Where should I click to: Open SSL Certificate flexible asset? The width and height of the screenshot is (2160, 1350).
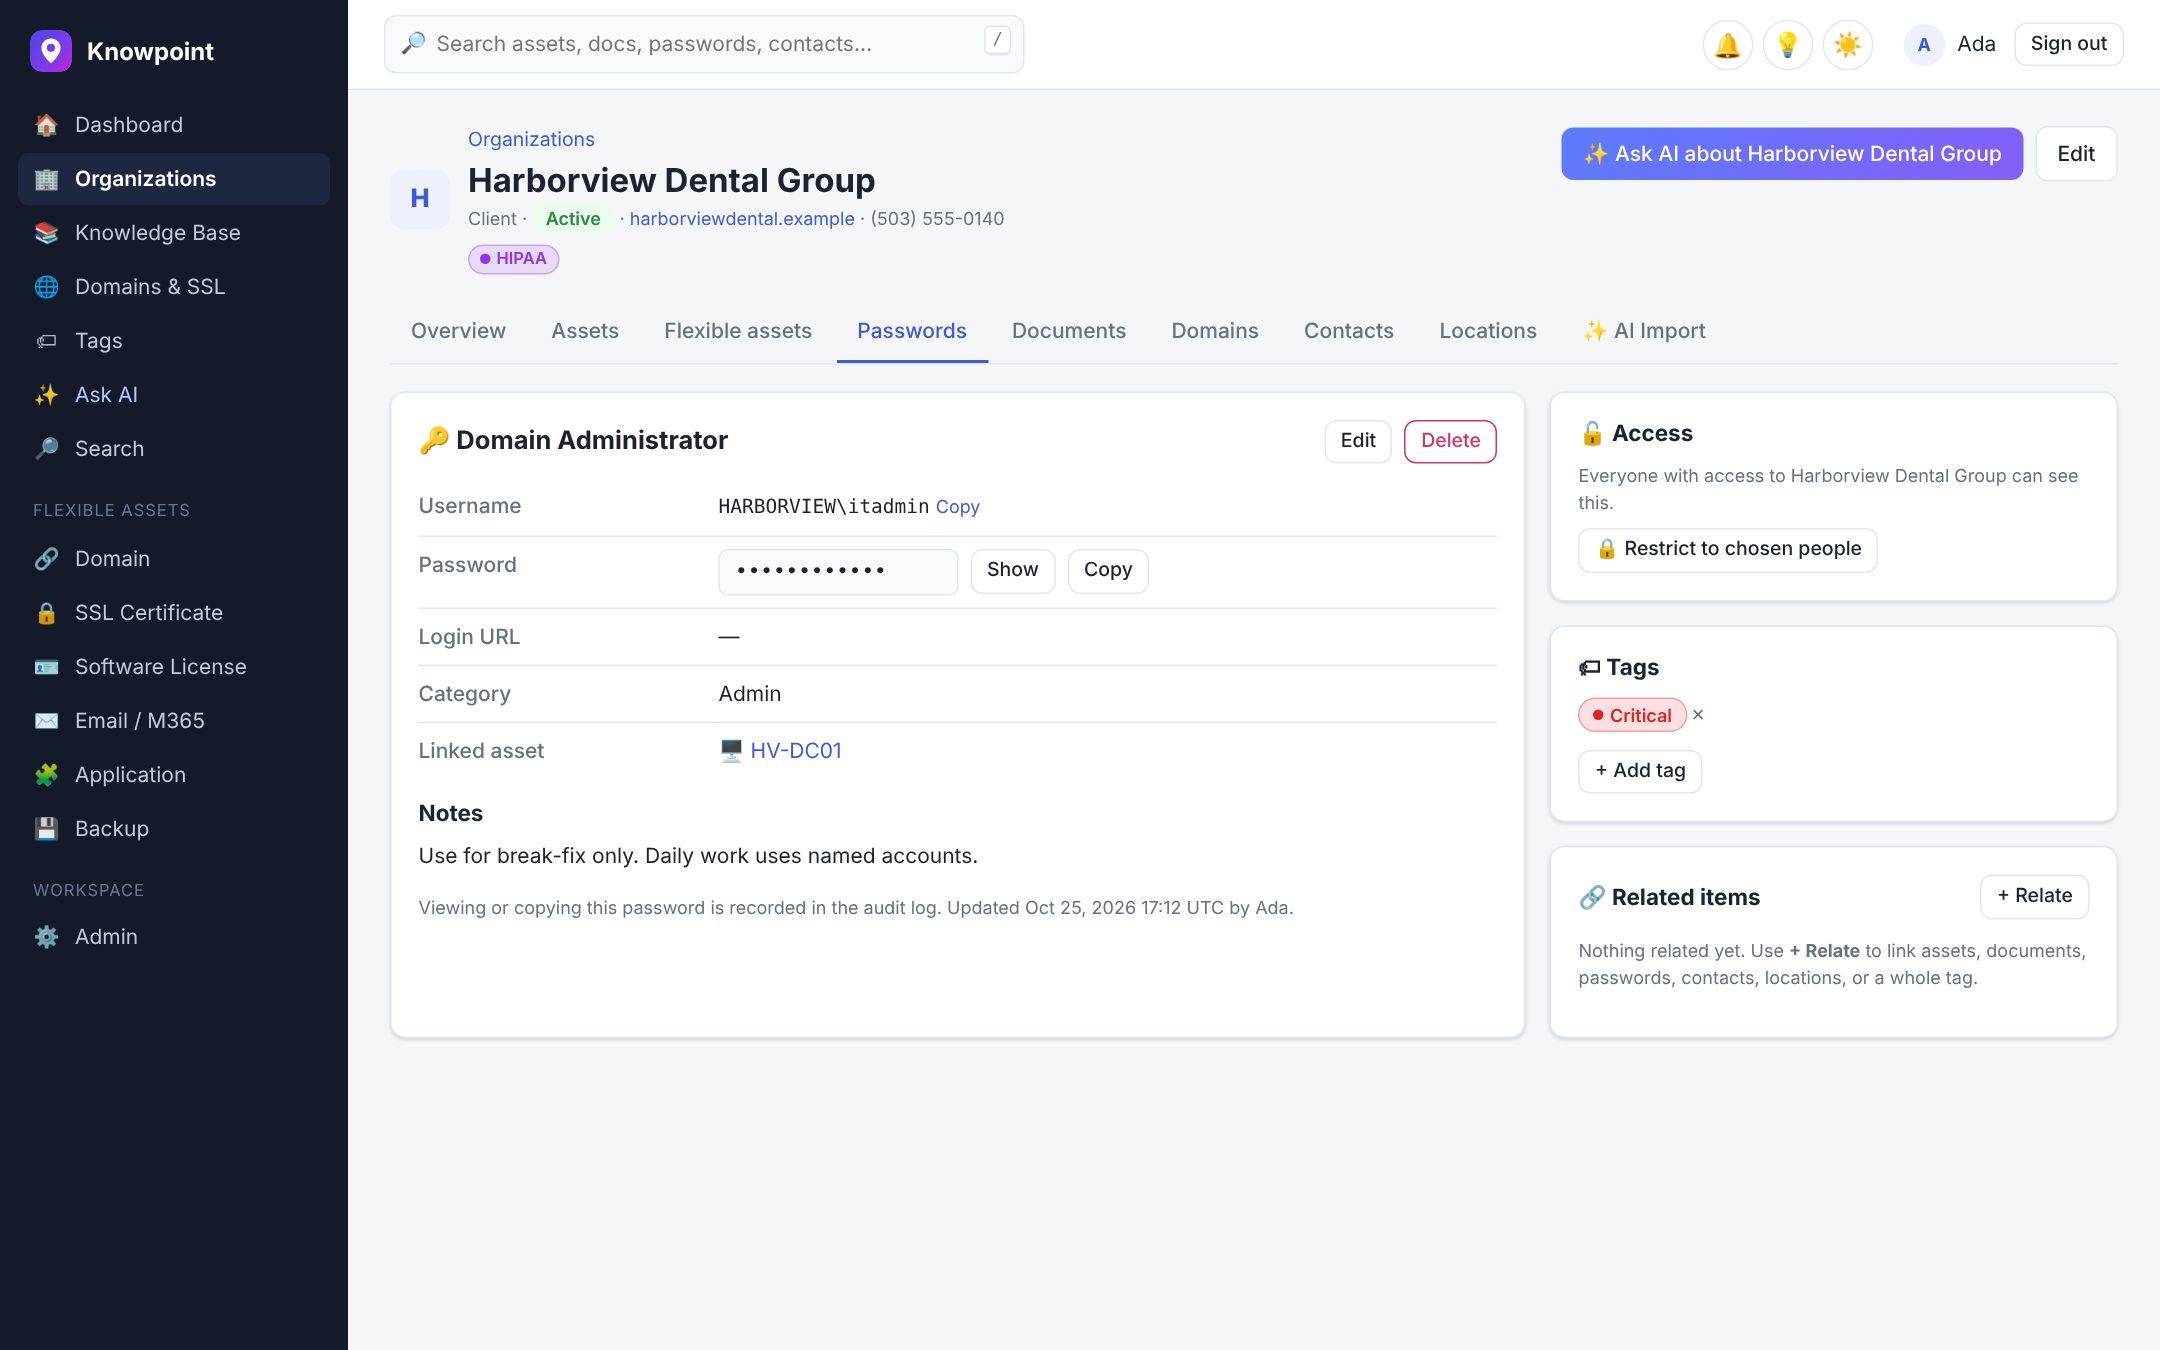tap(174, 613)
